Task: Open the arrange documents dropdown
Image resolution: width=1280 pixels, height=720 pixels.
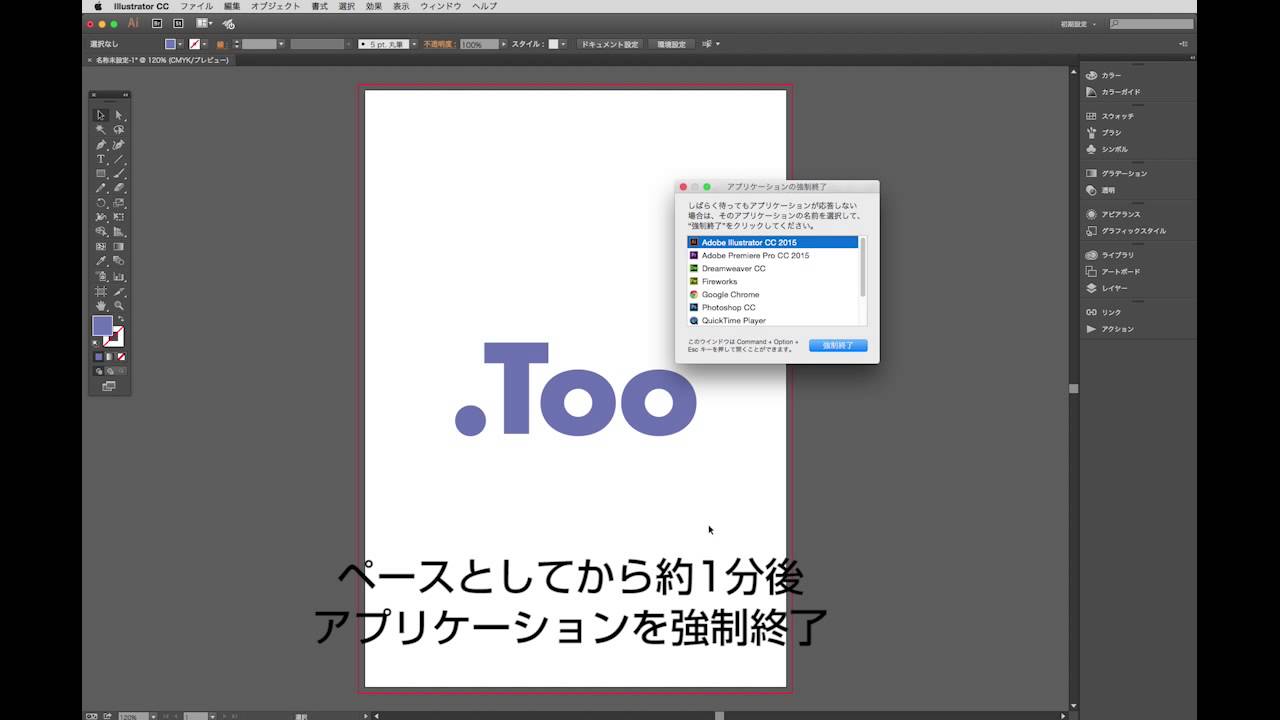Action: (x=205, y=23)
